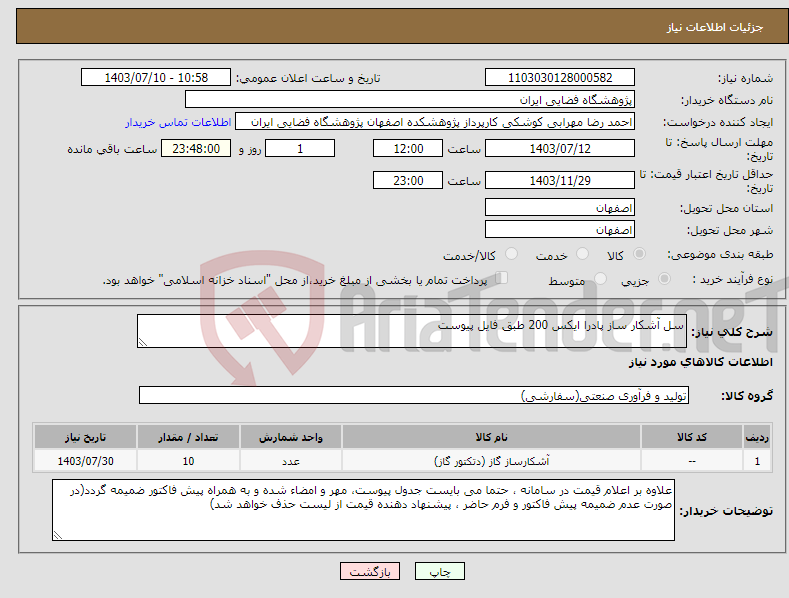This screenshot has height=598, width=789.
Task: Click delivery province field اصفهان
Action: tap(560, 207)
